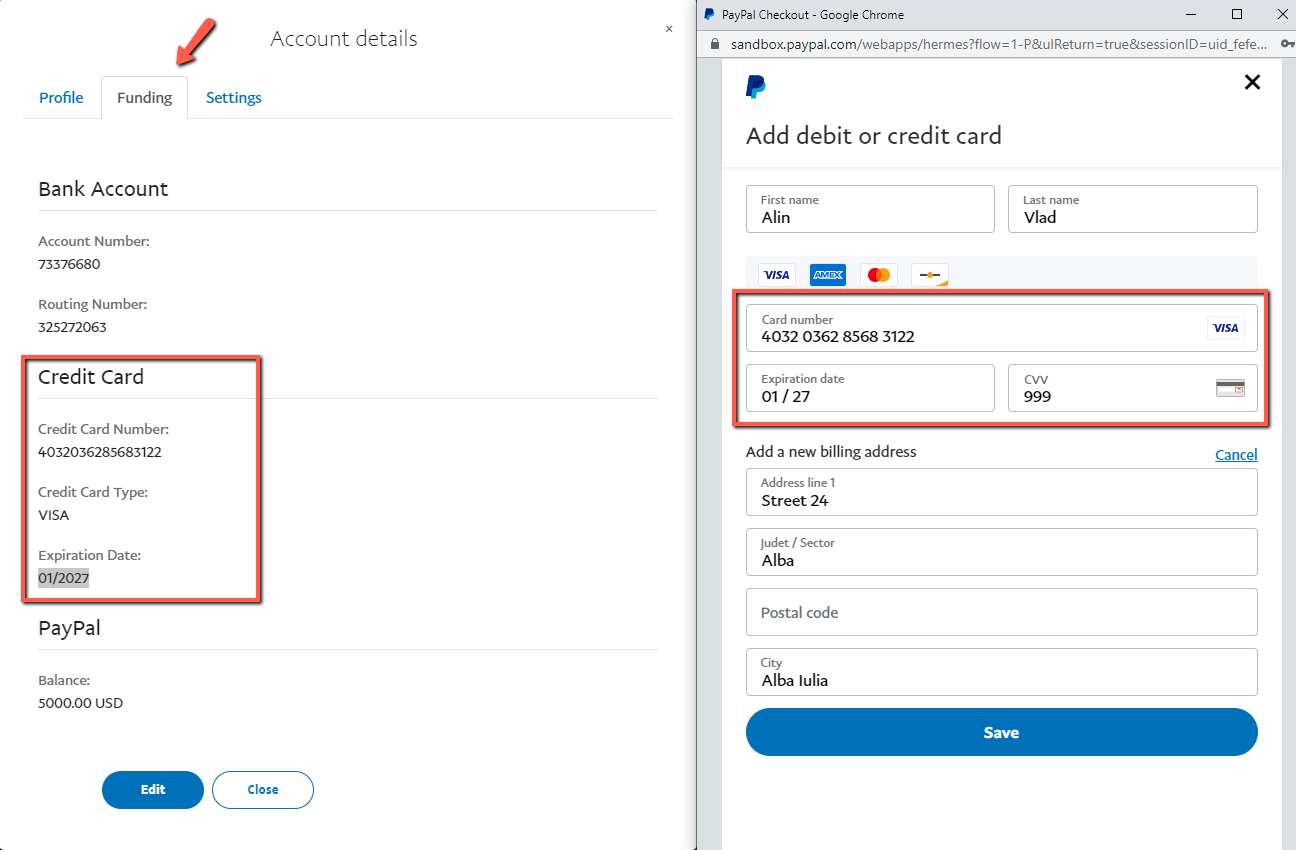Click the Discover card brand icon
Viewport: 1296px width, 850px height.
click(x=930, y=275)
